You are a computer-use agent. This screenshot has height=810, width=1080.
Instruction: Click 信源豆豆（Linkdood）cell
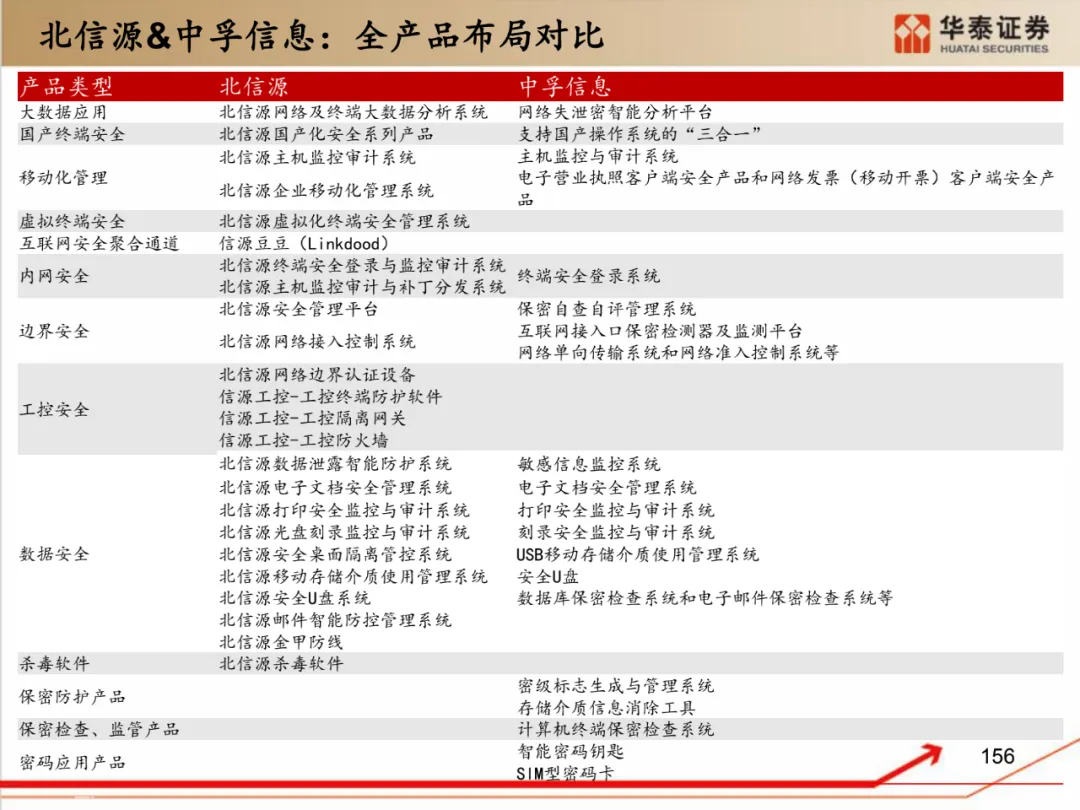tap(304, 244)
